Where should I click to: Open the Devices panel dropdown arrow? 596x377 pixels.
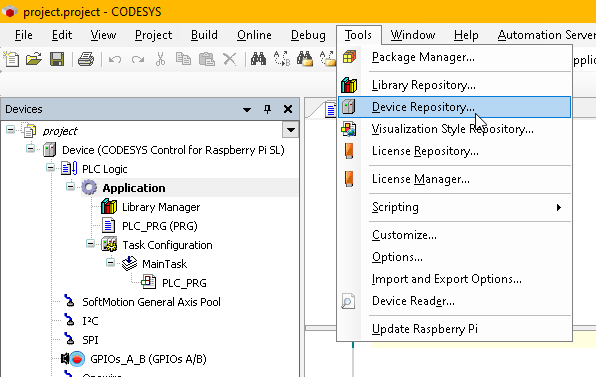[x=247, y=110]
